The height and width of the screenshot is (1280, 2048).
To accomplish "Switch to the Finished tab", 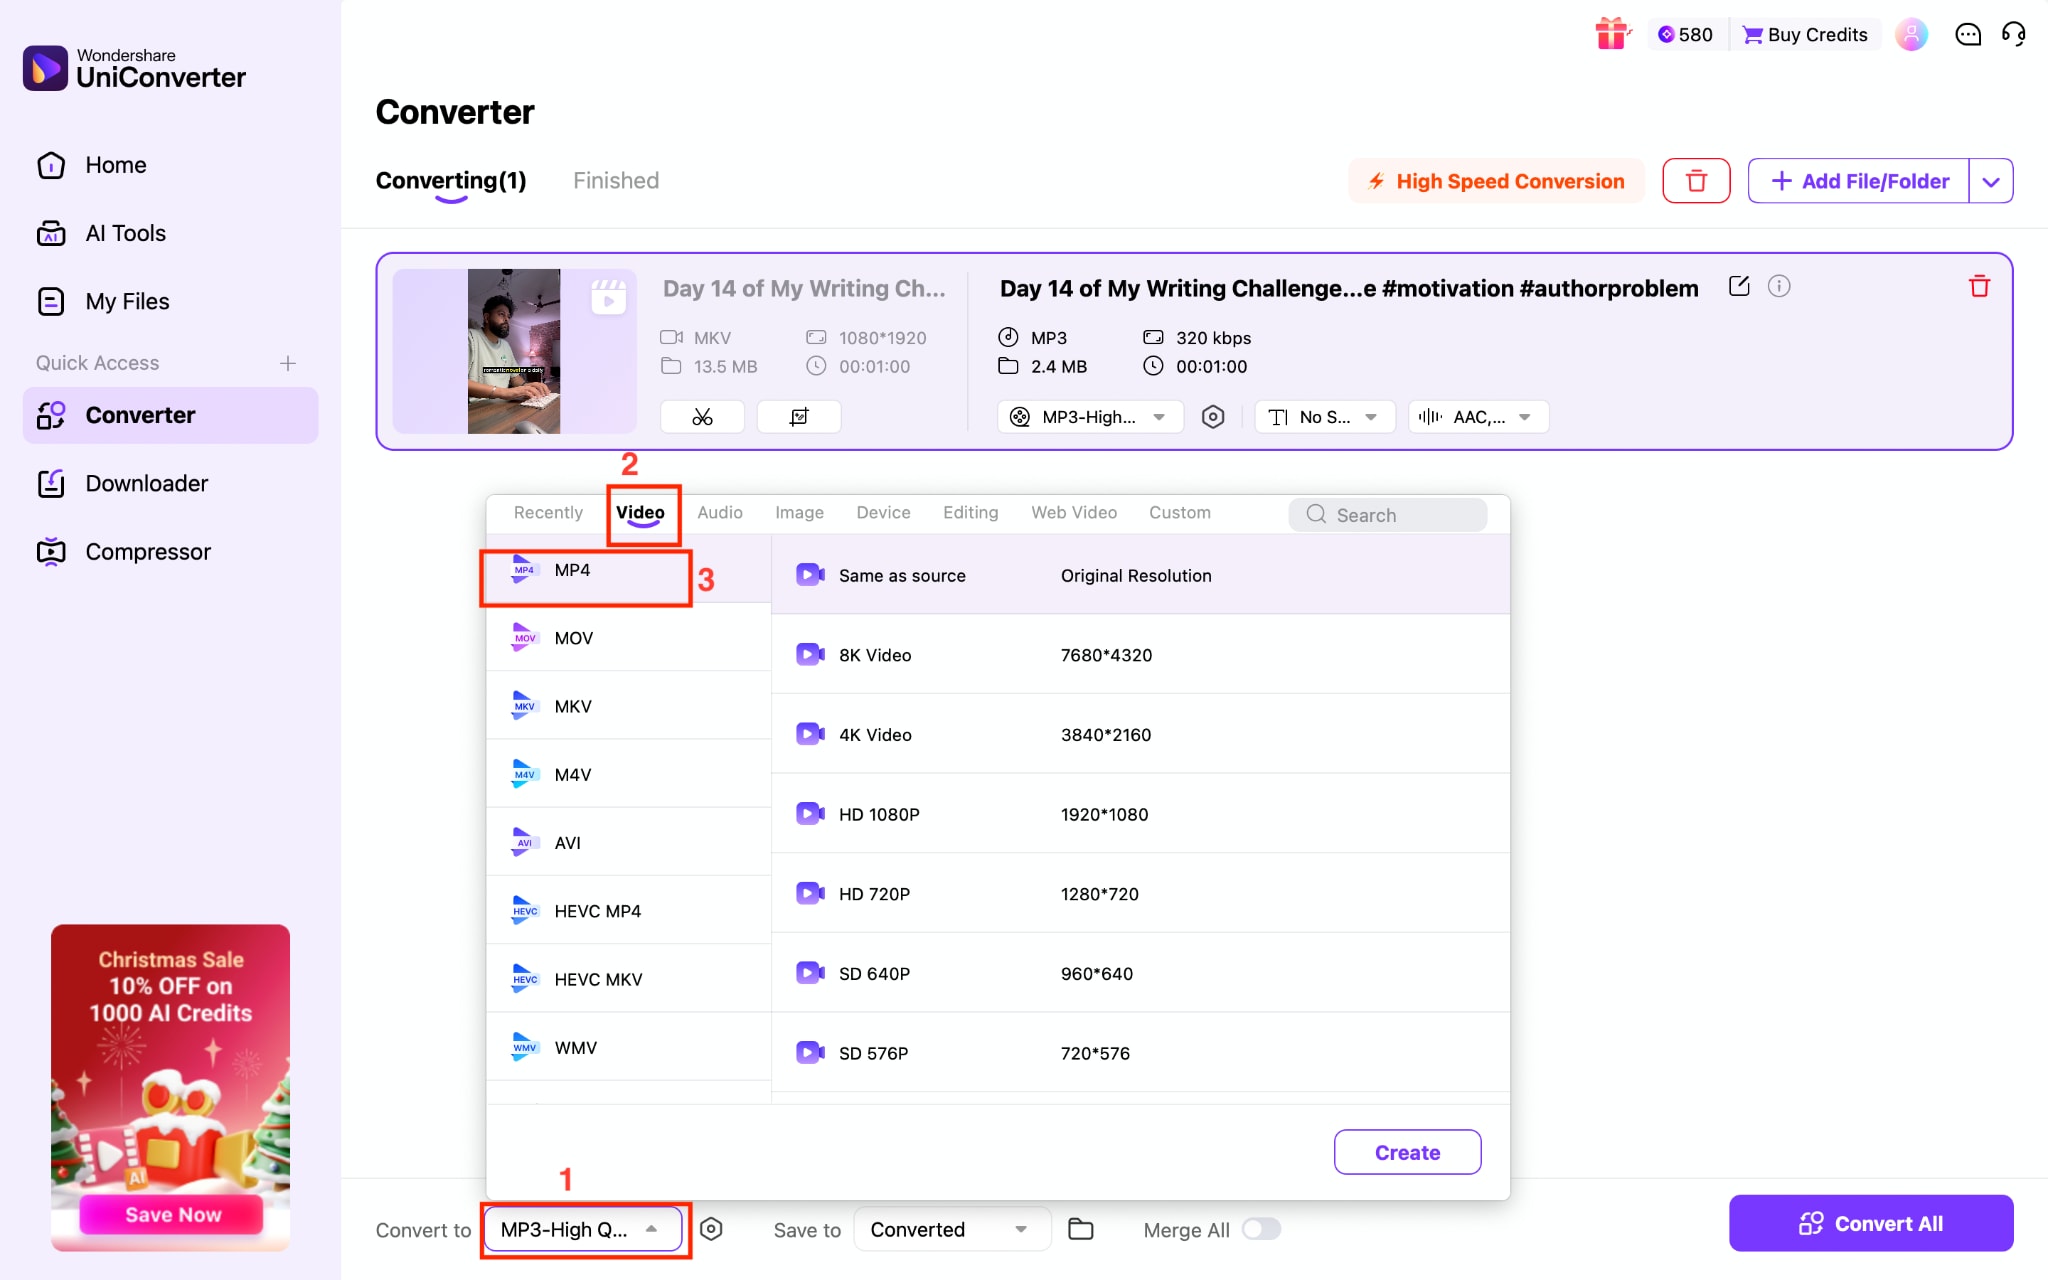I will click(615, 180).
